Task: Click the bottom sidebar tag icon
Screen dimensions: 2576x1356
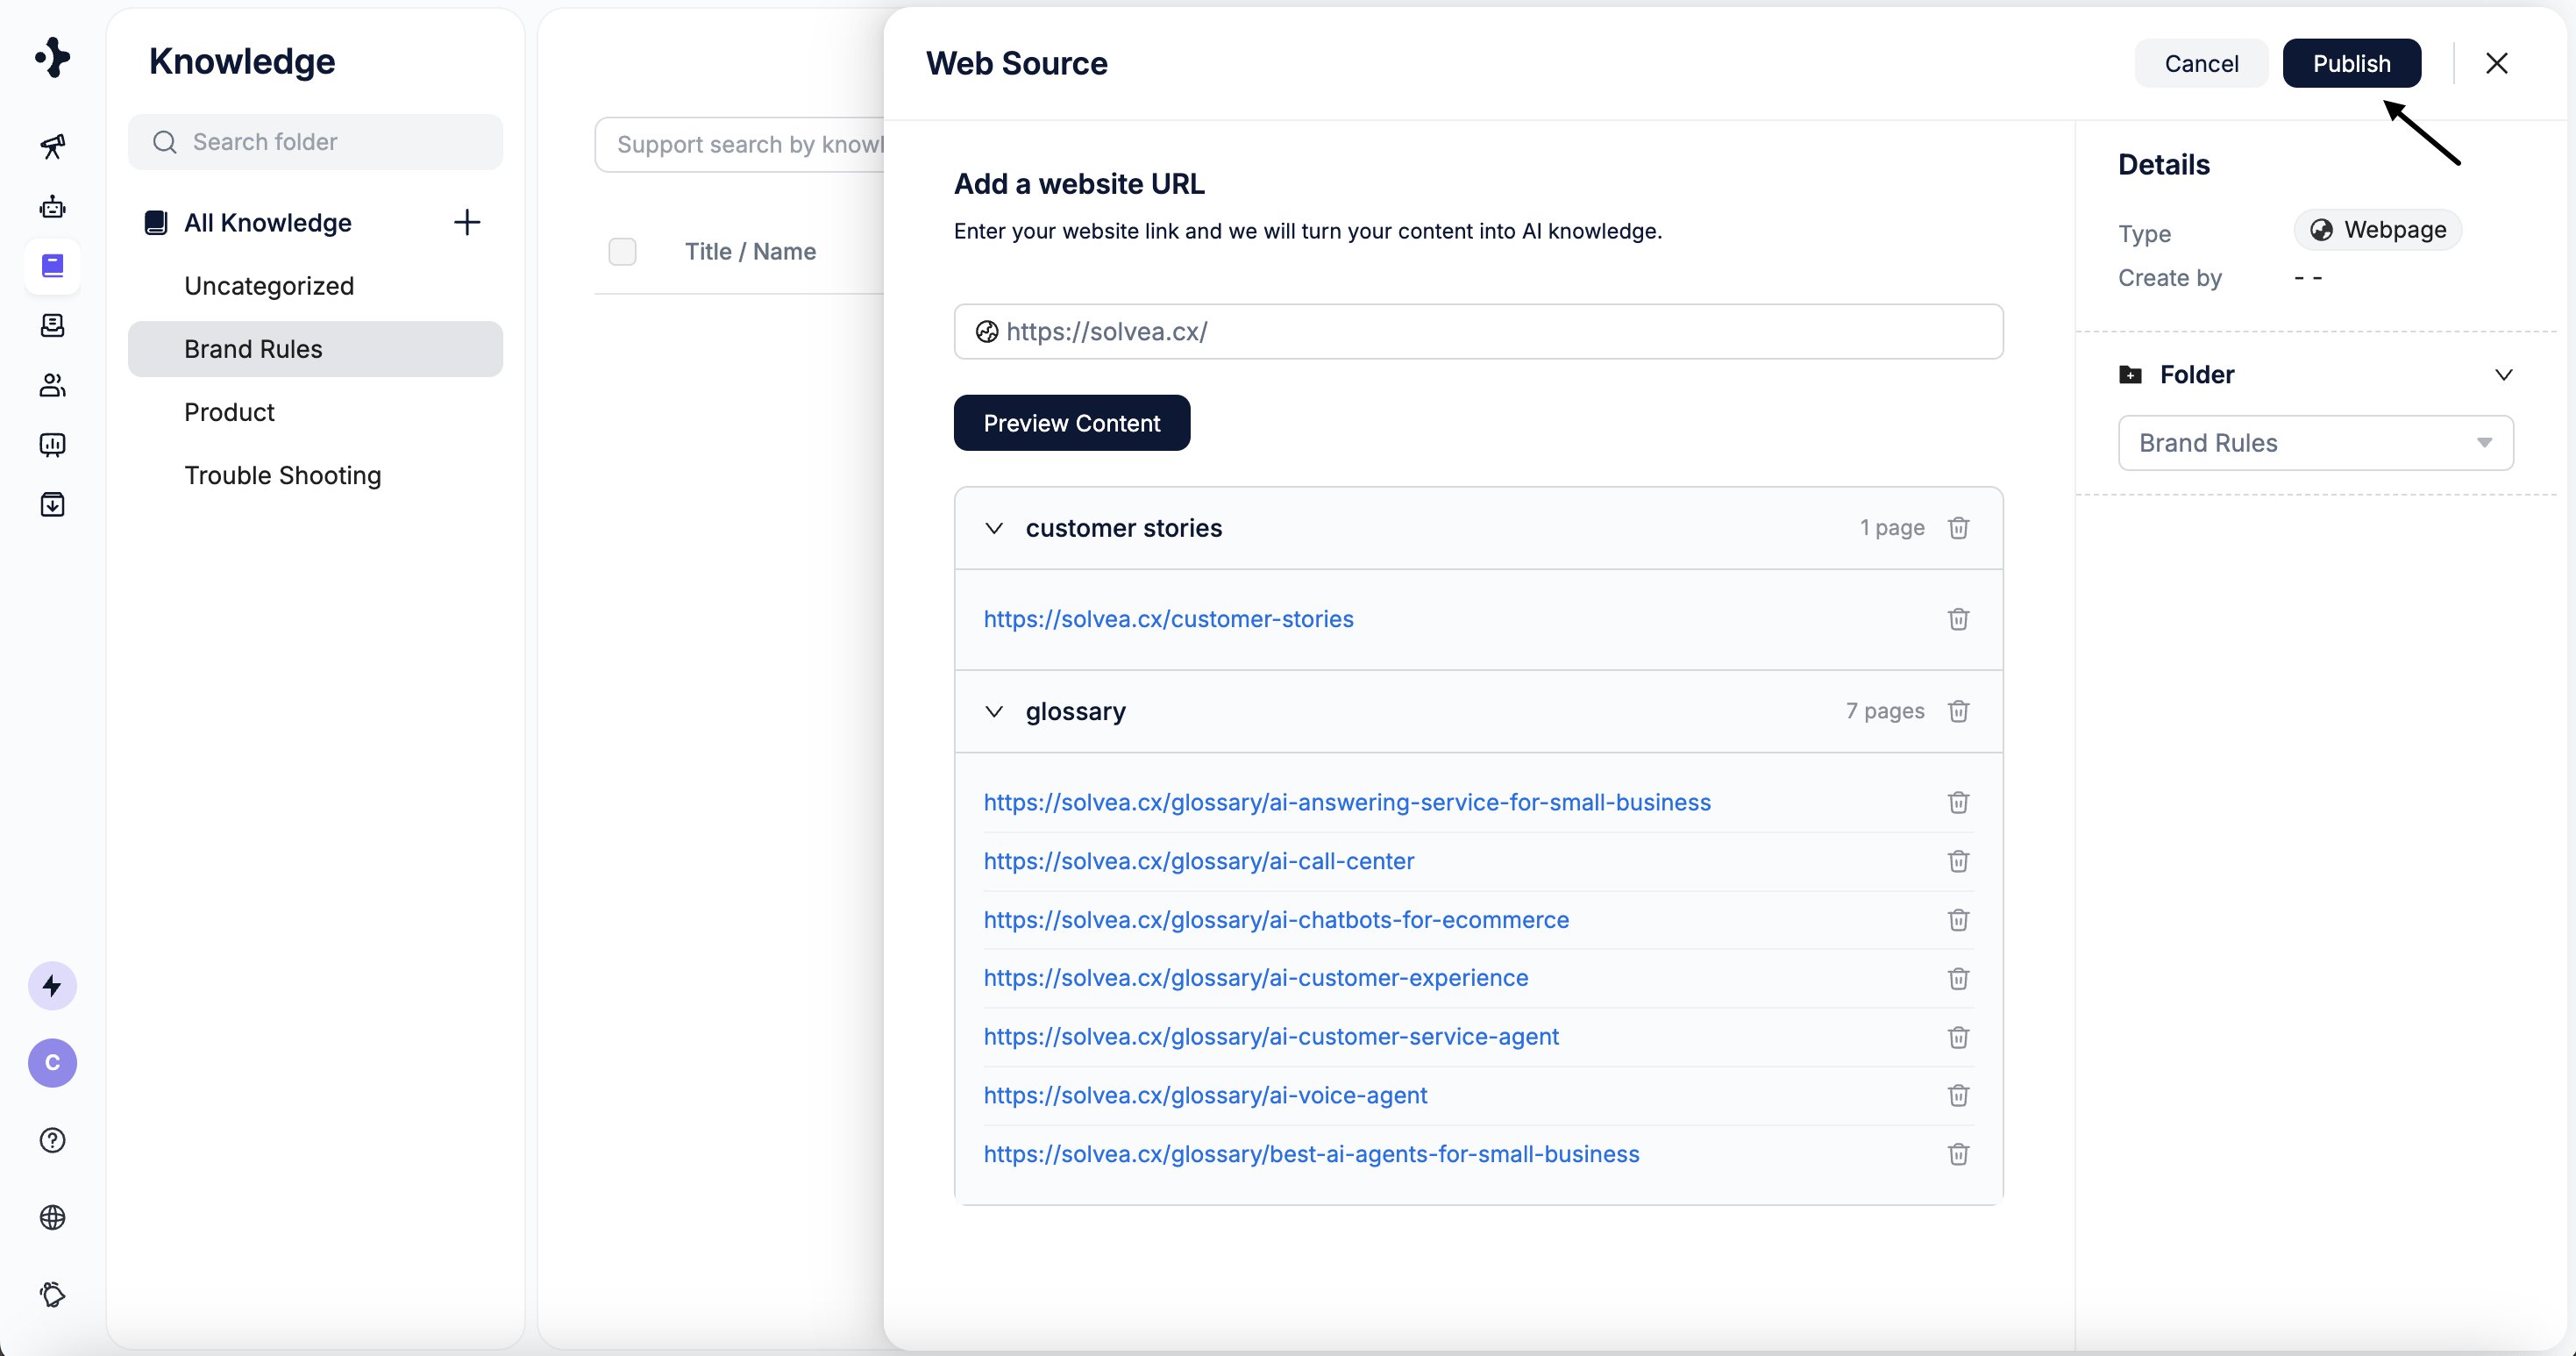Action: tap(52, 1294)
